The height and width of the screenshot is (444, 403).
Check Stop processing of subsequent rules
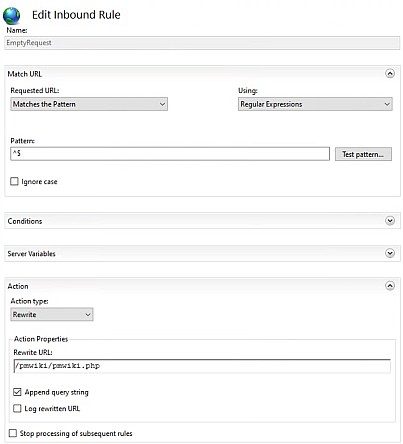point(13,433)
